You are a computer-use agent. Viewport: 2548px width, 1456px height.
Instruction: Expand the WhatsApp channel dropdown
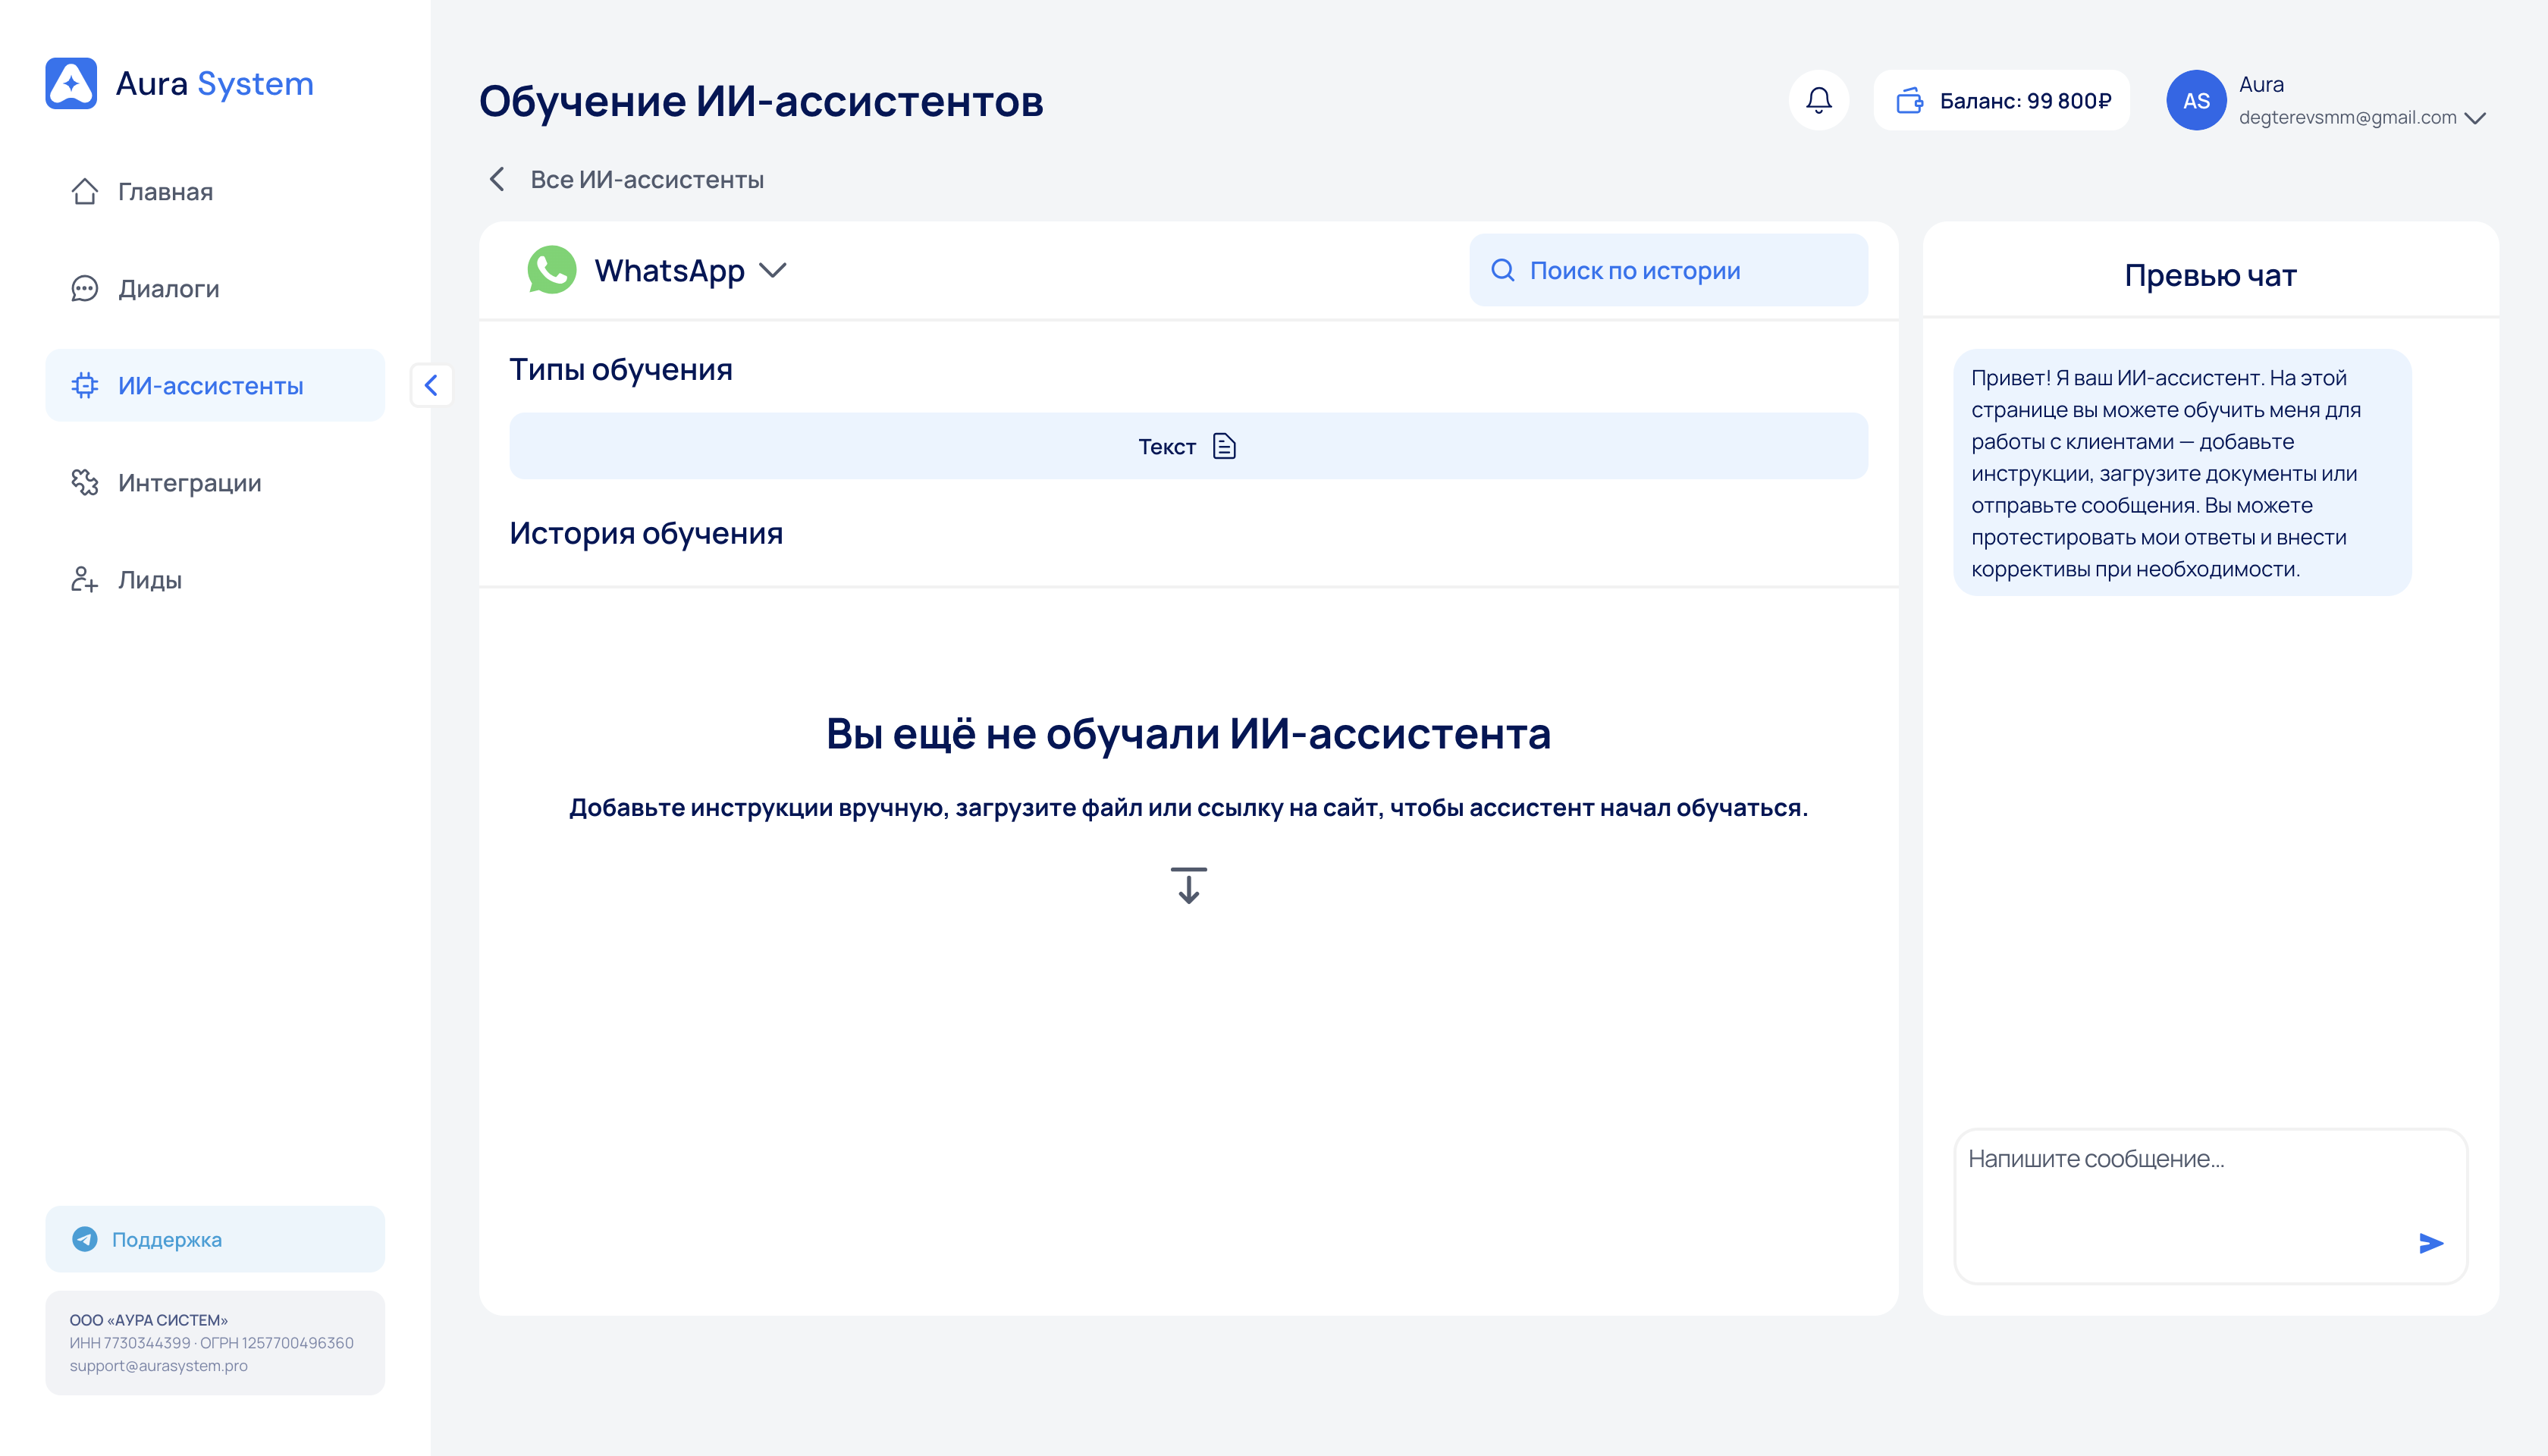click(773, 270)
